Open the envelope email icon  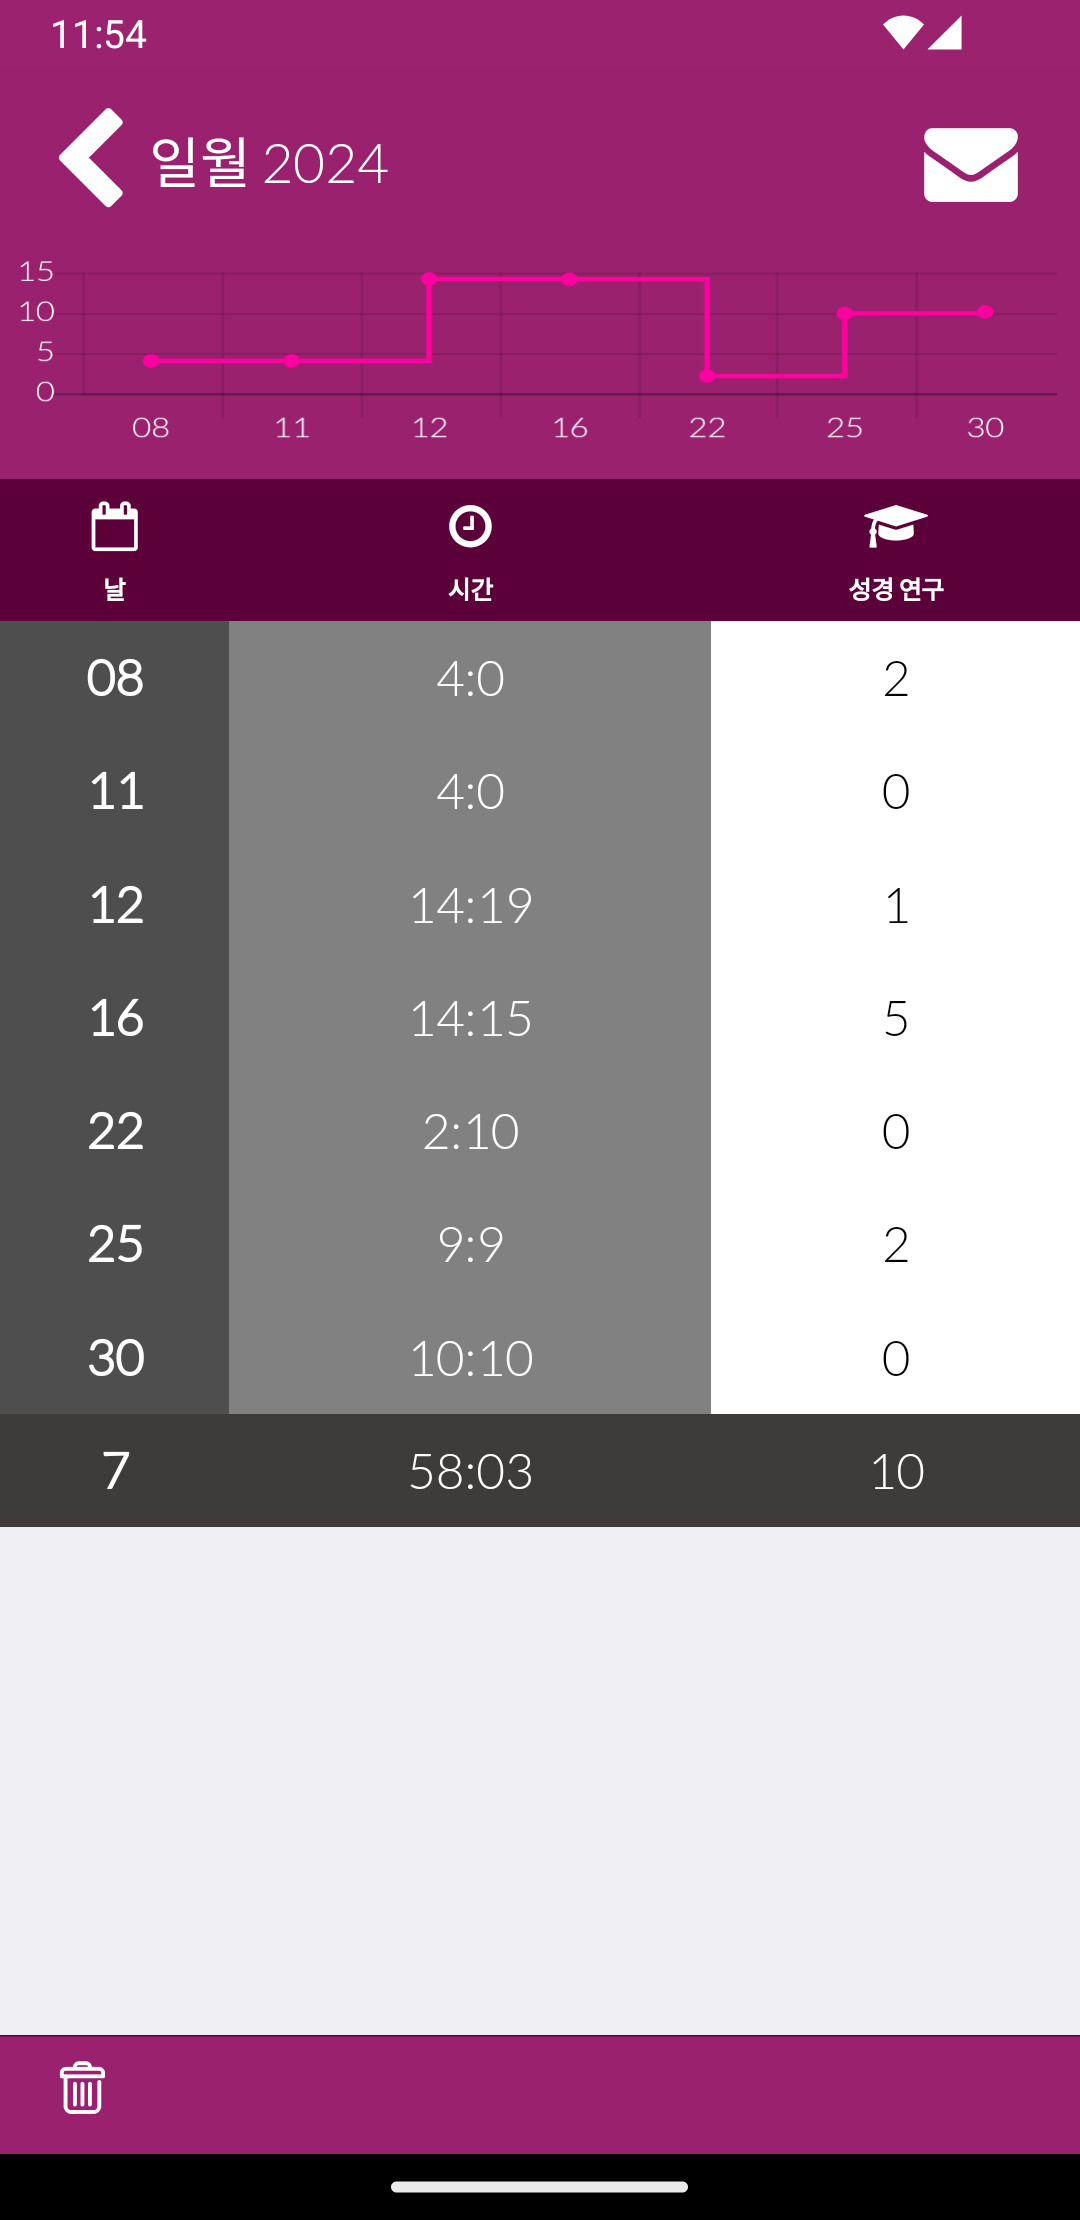pyautogui.click(x=970, y=165)
